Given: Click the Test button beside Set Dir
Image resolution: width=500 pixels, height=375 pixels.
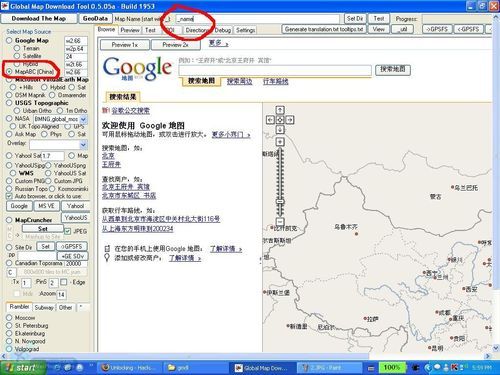Looking at the screenshot, I should coord(379,19).
